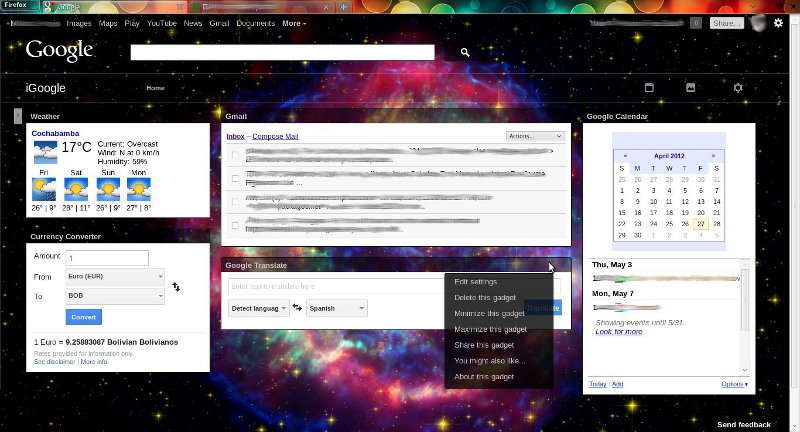Click the current weather overcast icon
800x432 pixels.
(x=45, y=151)
